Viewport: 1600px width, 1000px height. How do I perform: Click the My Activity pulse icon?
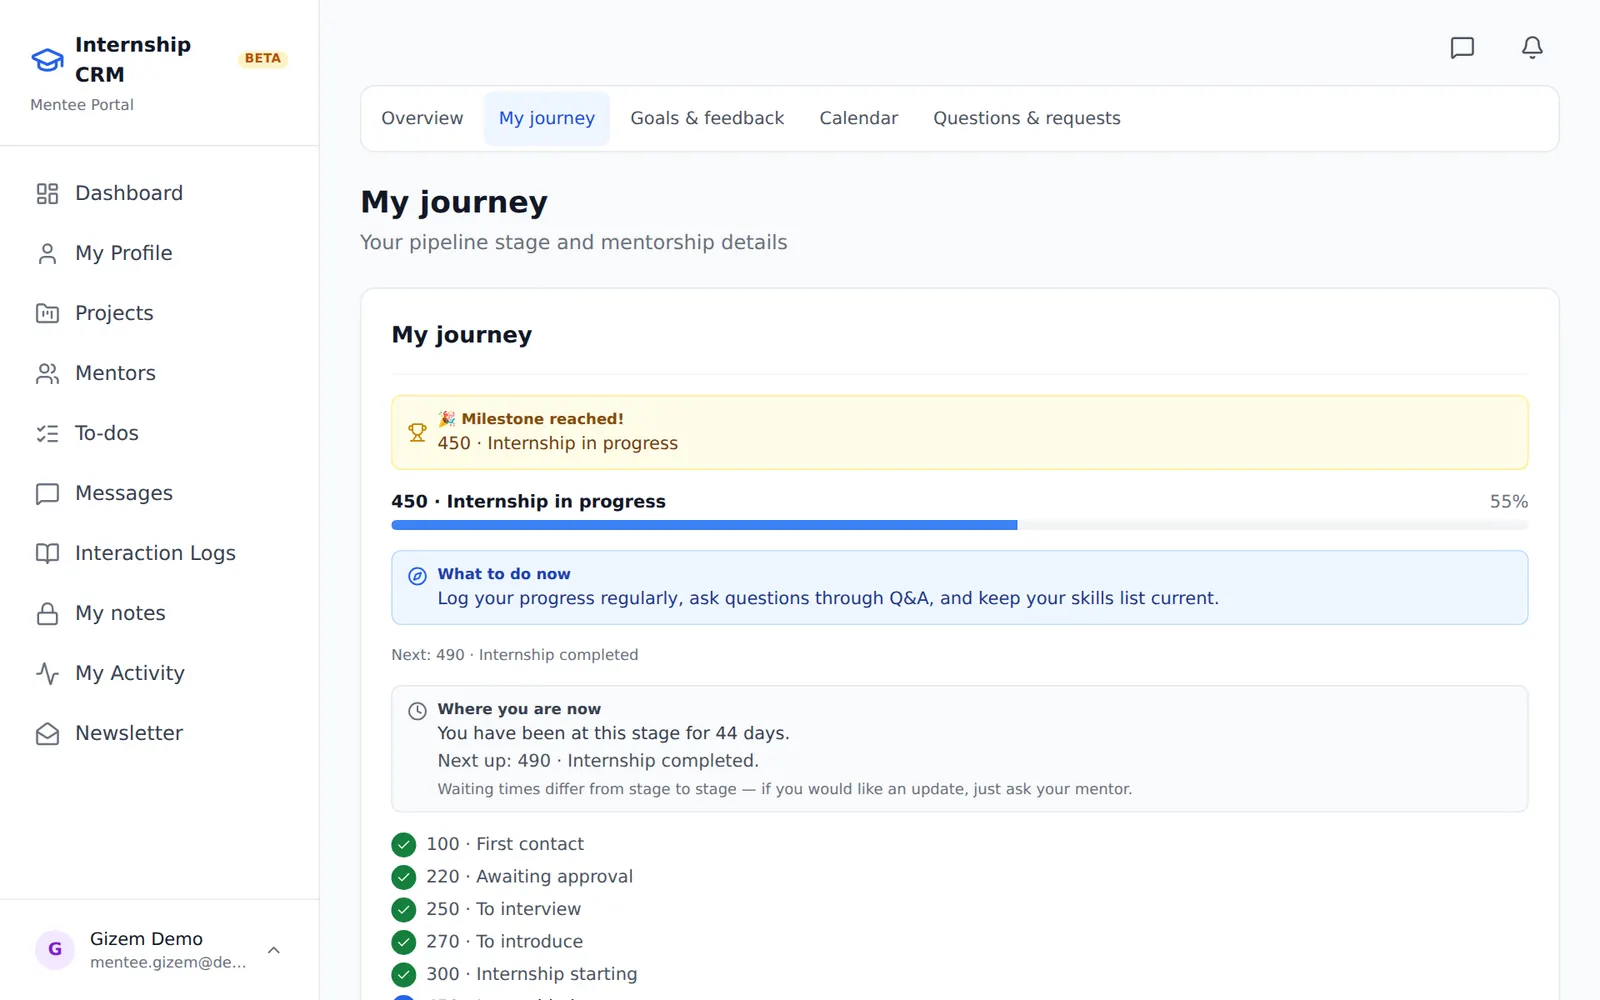click(47, 673)
